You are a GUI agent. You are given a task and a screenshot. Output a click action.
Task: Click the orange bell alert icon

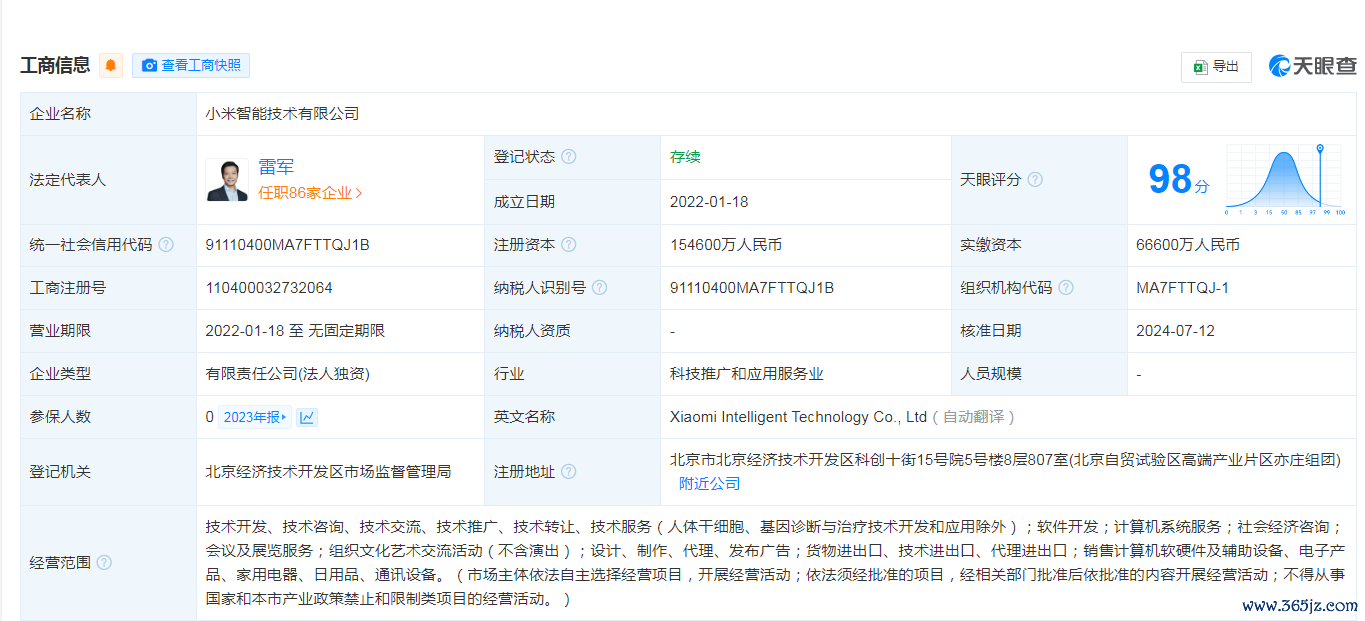pyautogui.click(x=111, y=66)
